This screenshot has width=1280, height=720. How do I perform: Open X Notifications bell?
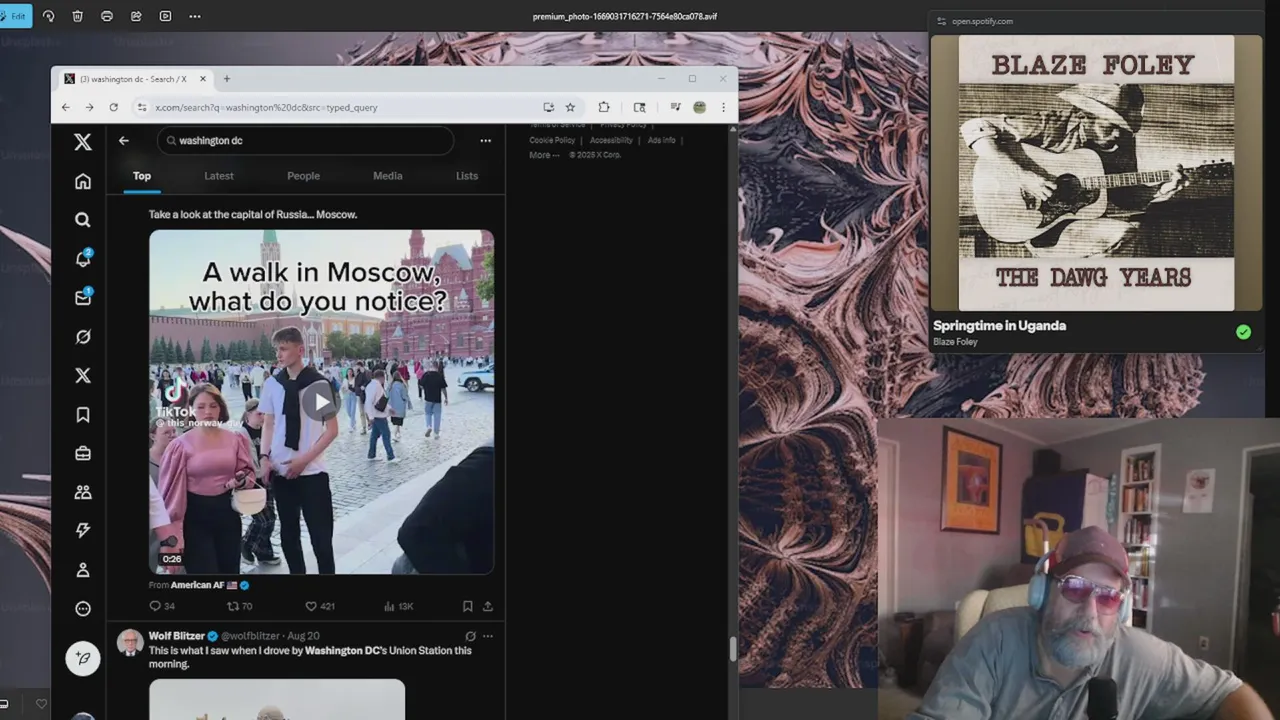pos(83,259)
